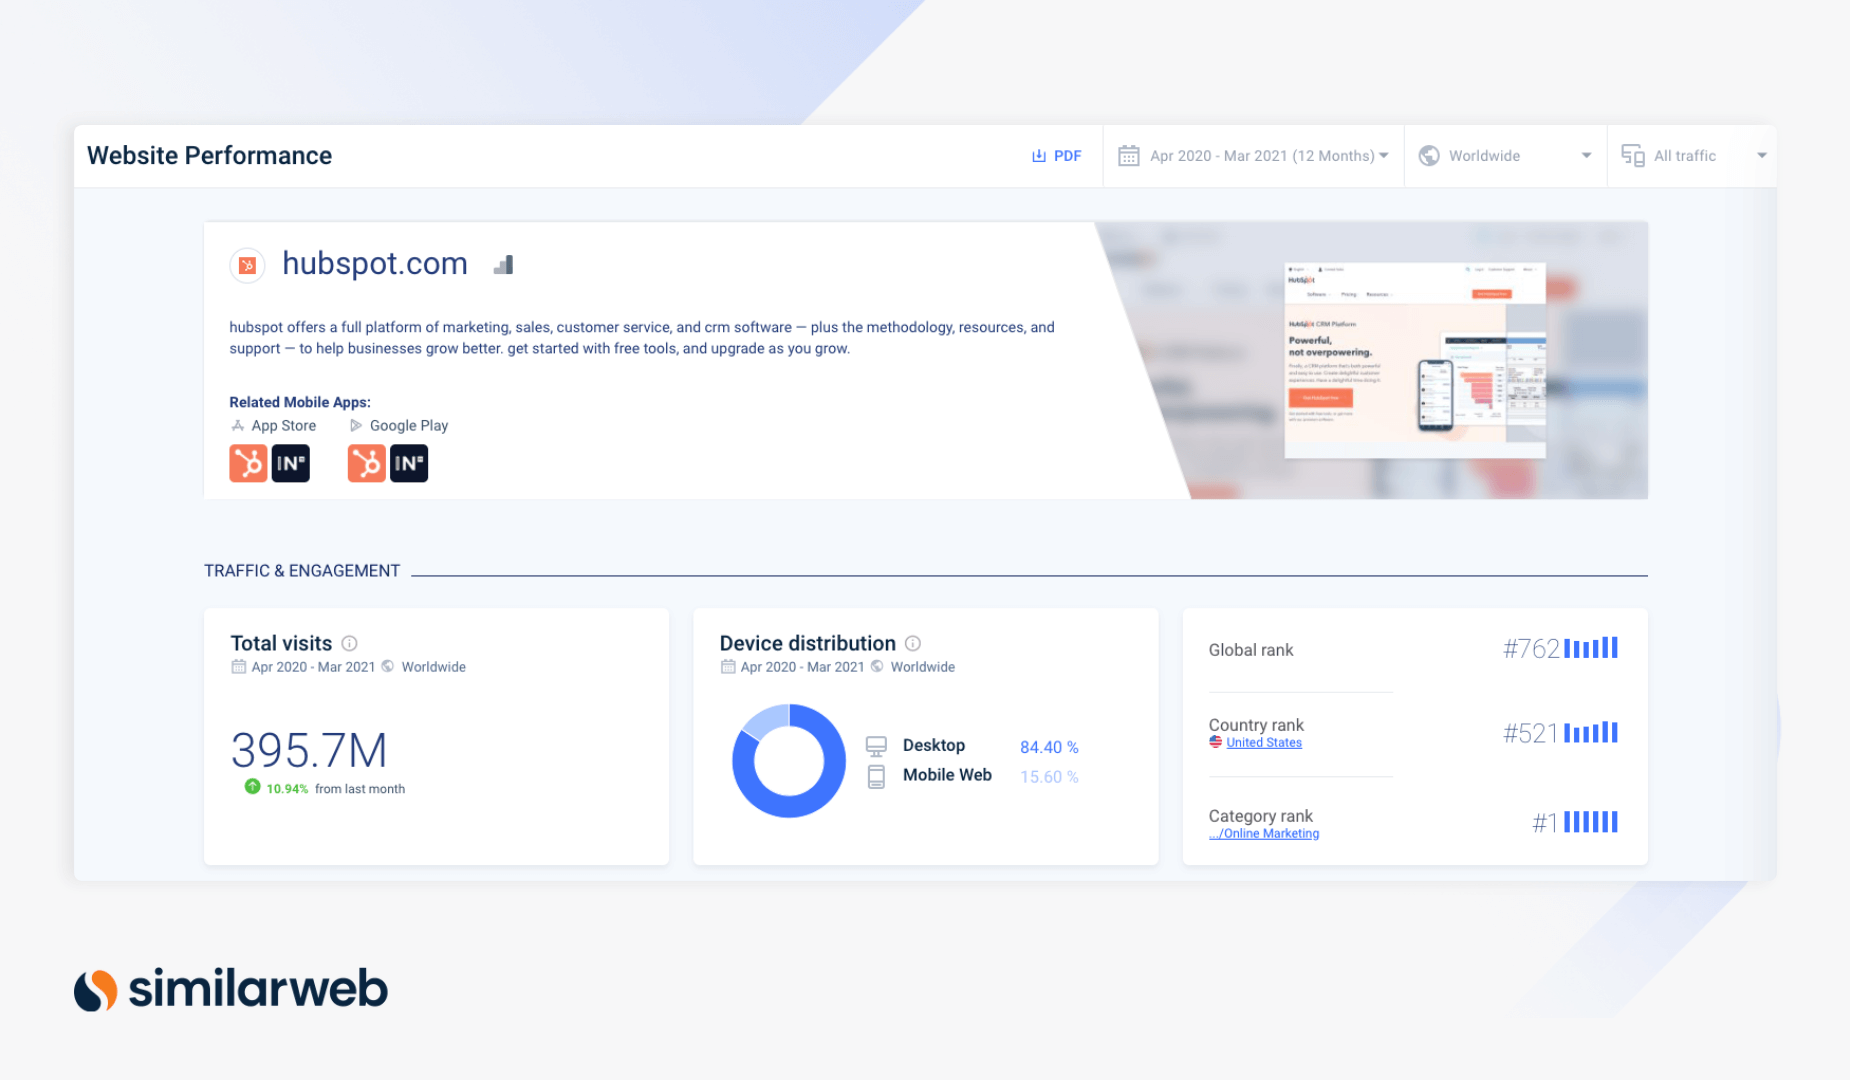Viewport: 1850px width, 1080px height.
Task: Open the Apr 2020 - Mar 2021 date range dropdown
Action: coord(1254,156)
